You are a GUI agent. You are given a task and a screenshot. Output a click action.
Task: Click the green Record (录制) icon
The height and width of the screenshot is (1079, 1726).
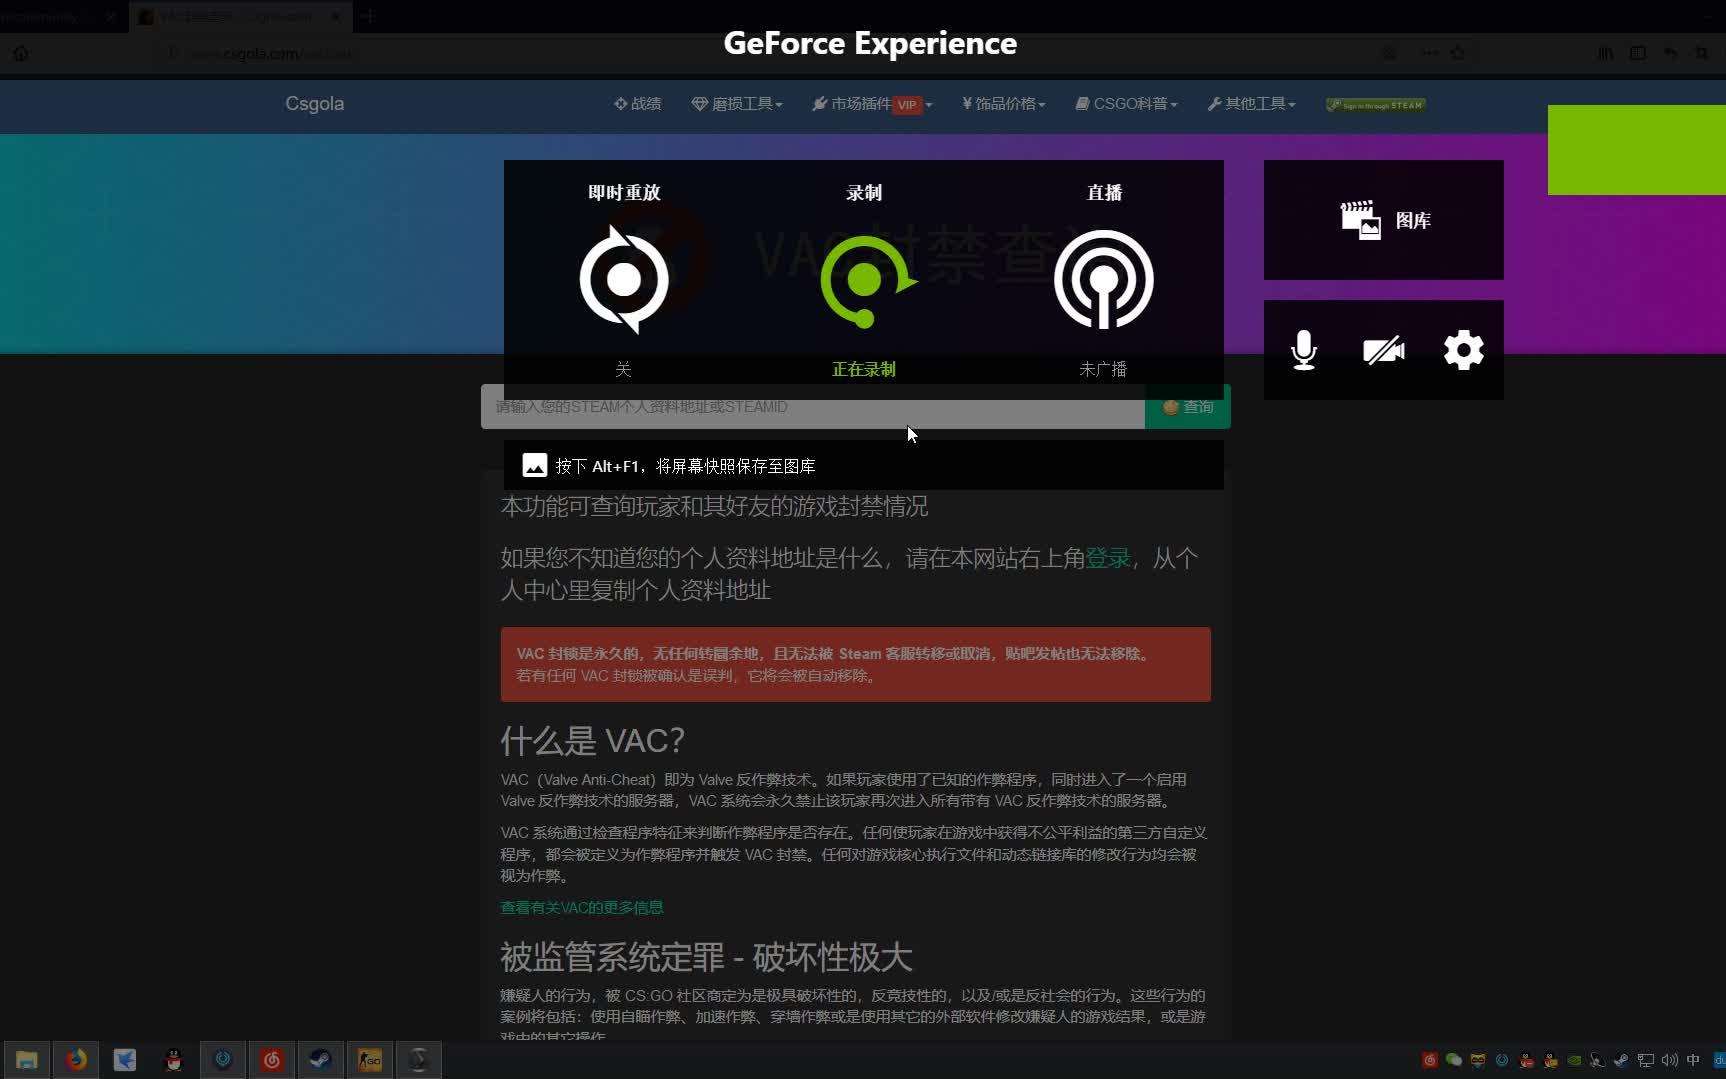point(866,281)
